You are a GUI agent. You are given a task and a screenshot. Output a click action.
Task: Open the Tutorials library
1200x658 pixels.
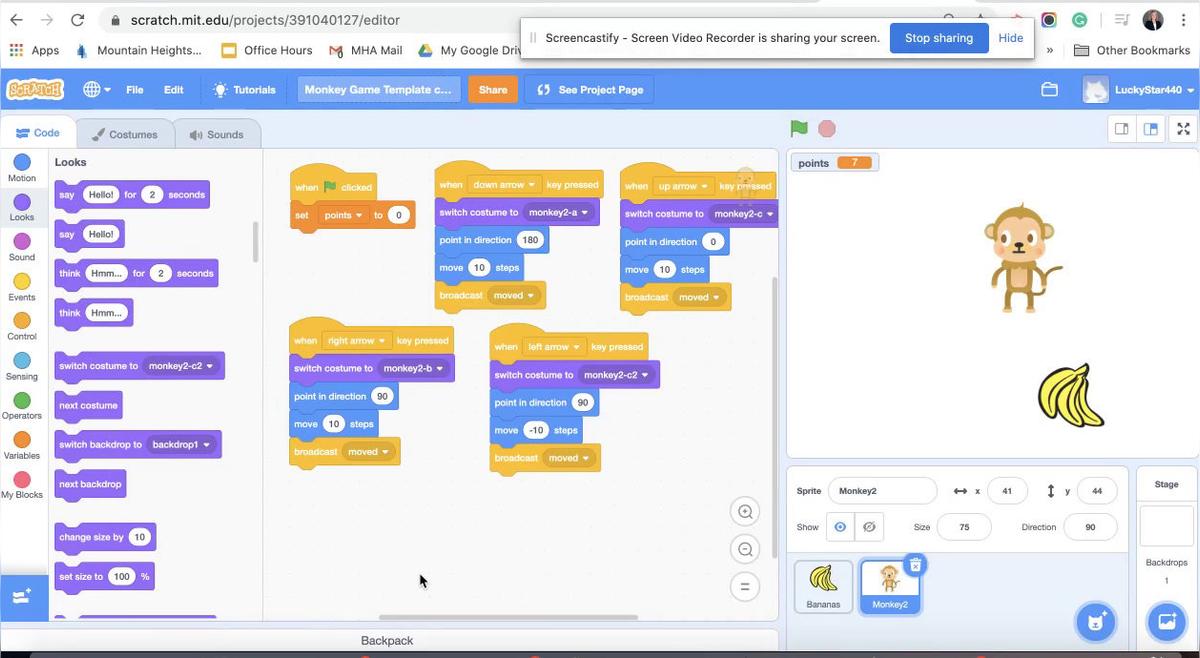click(x=245, y=89)
